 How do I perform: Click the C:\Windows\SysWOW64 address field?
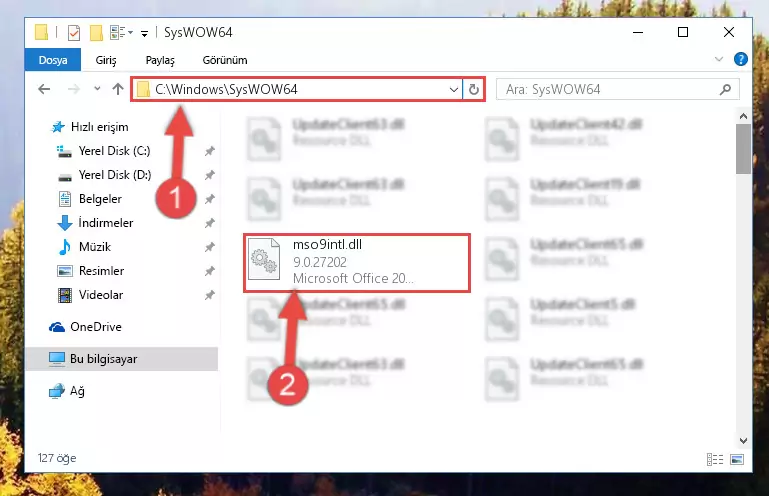coord(298,89)
